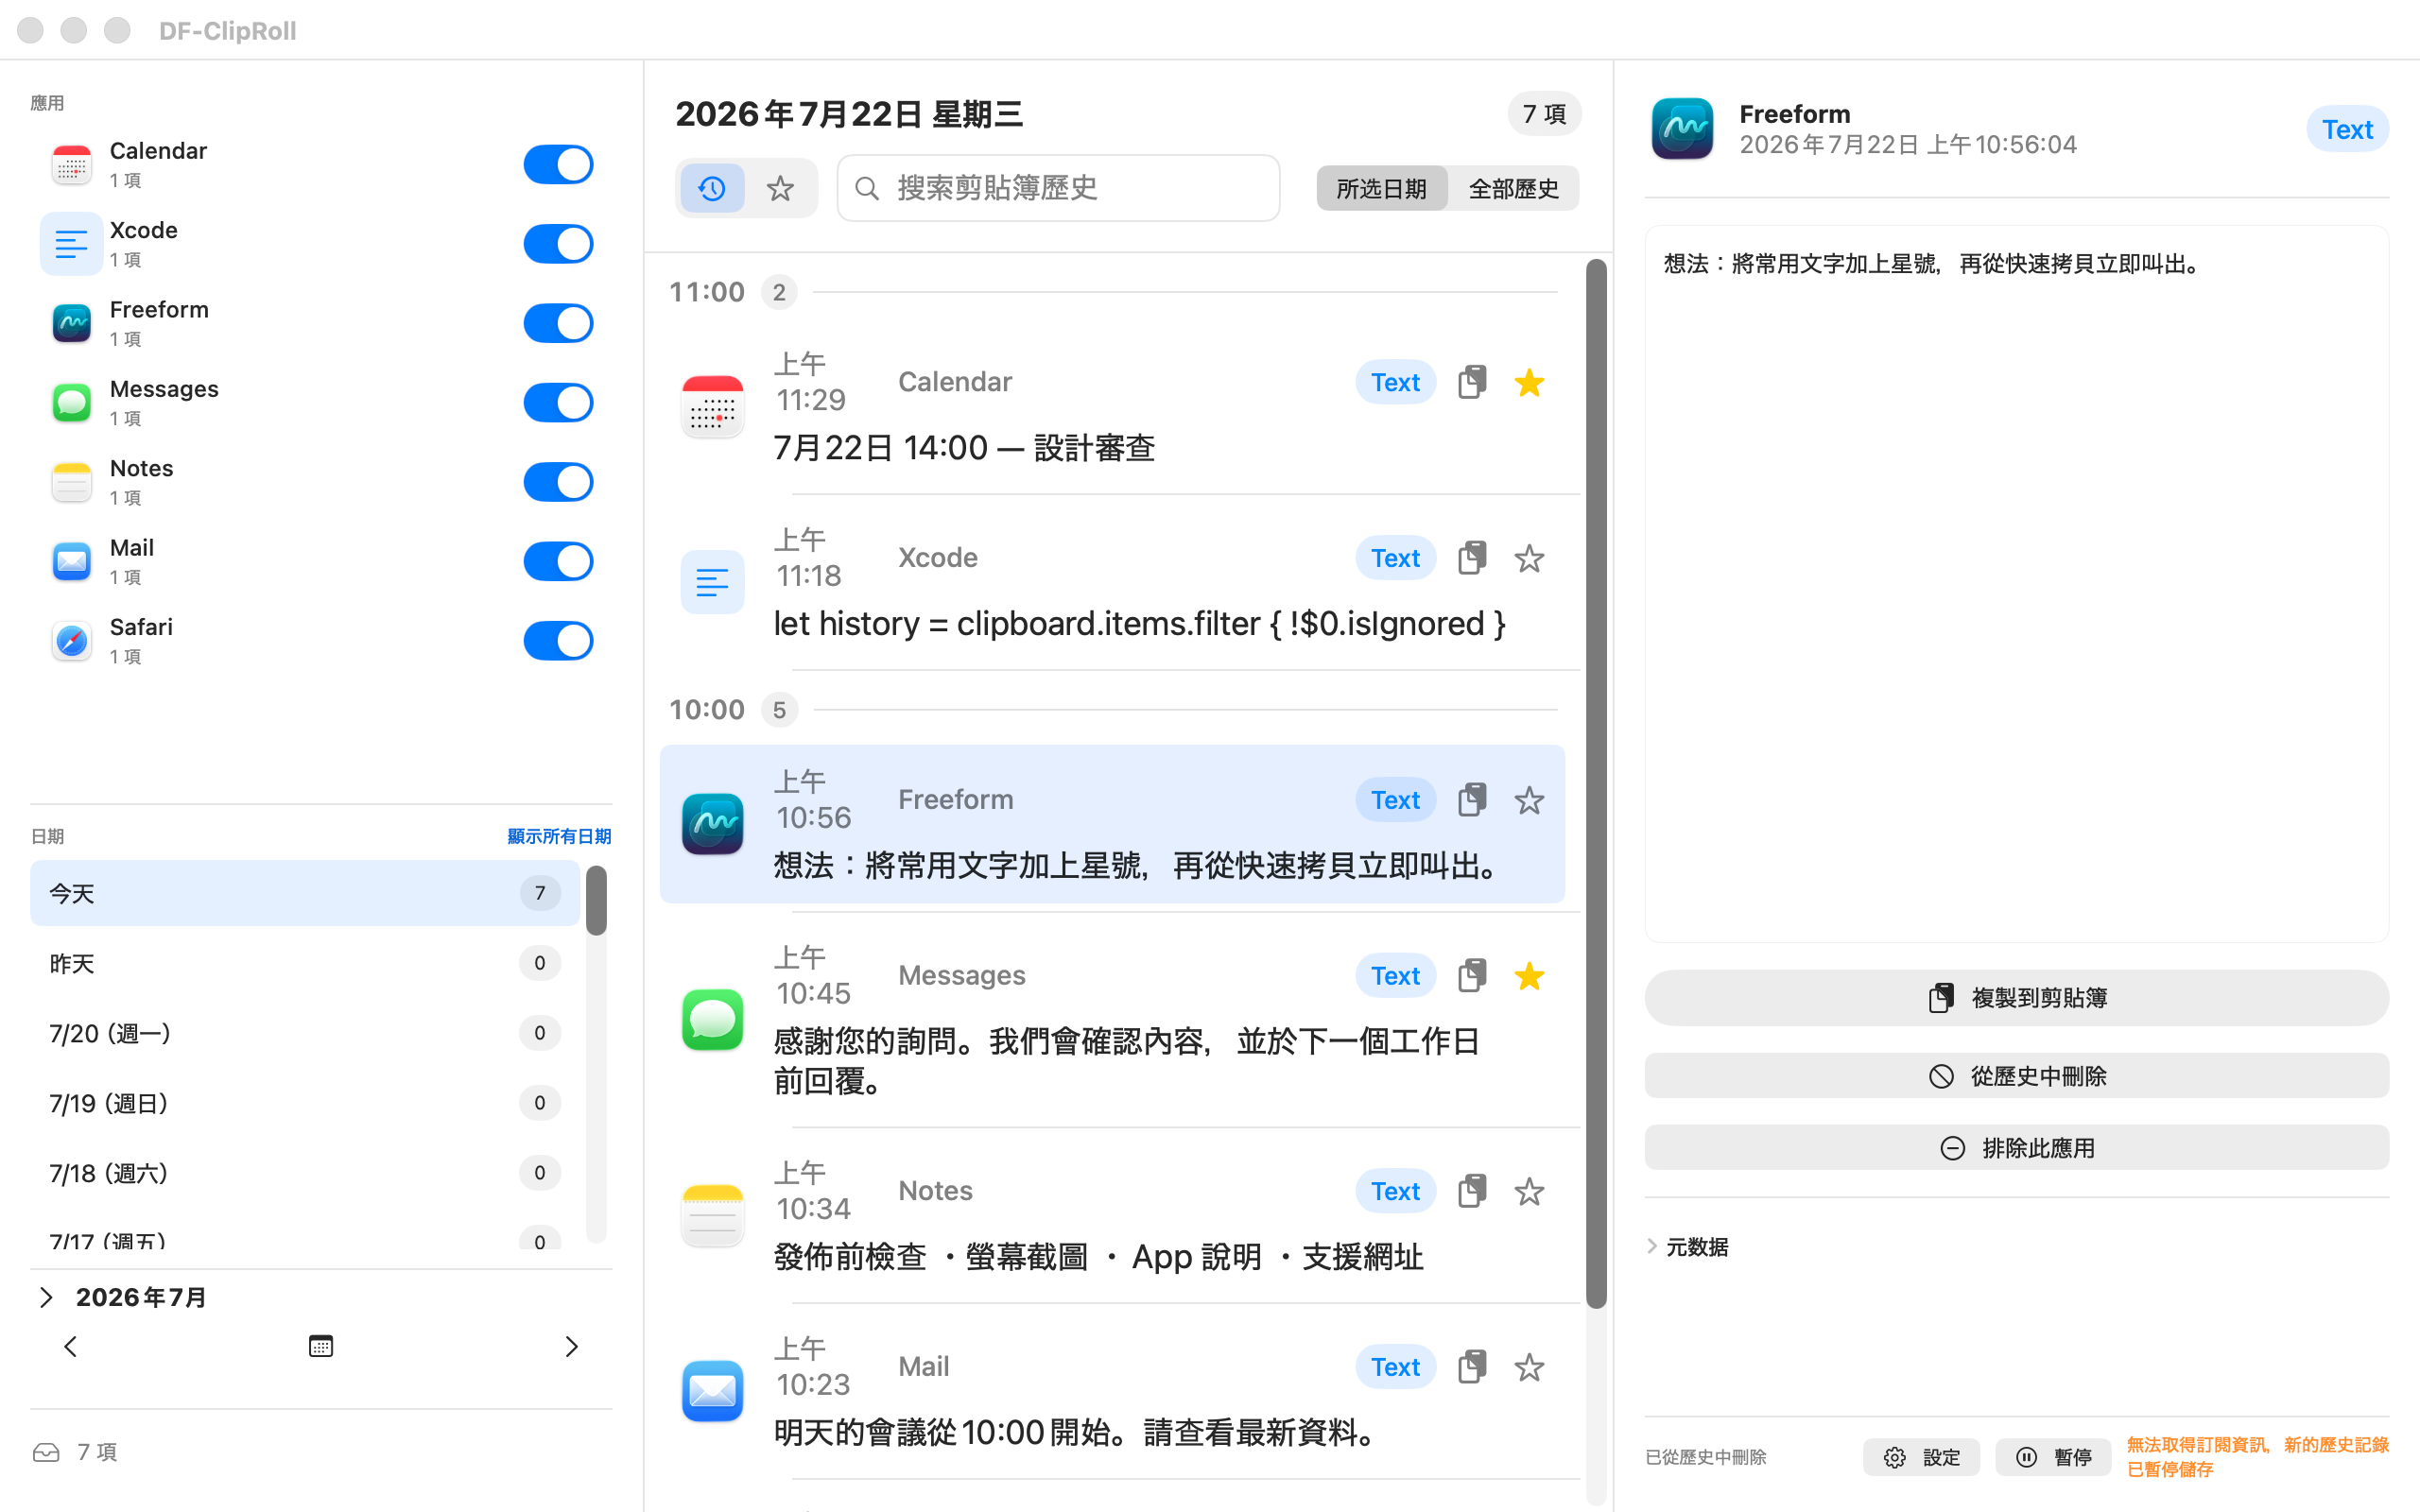Click the 11:00 group count badge
Screen dimensions: 2420x1512
pos(779,292)
